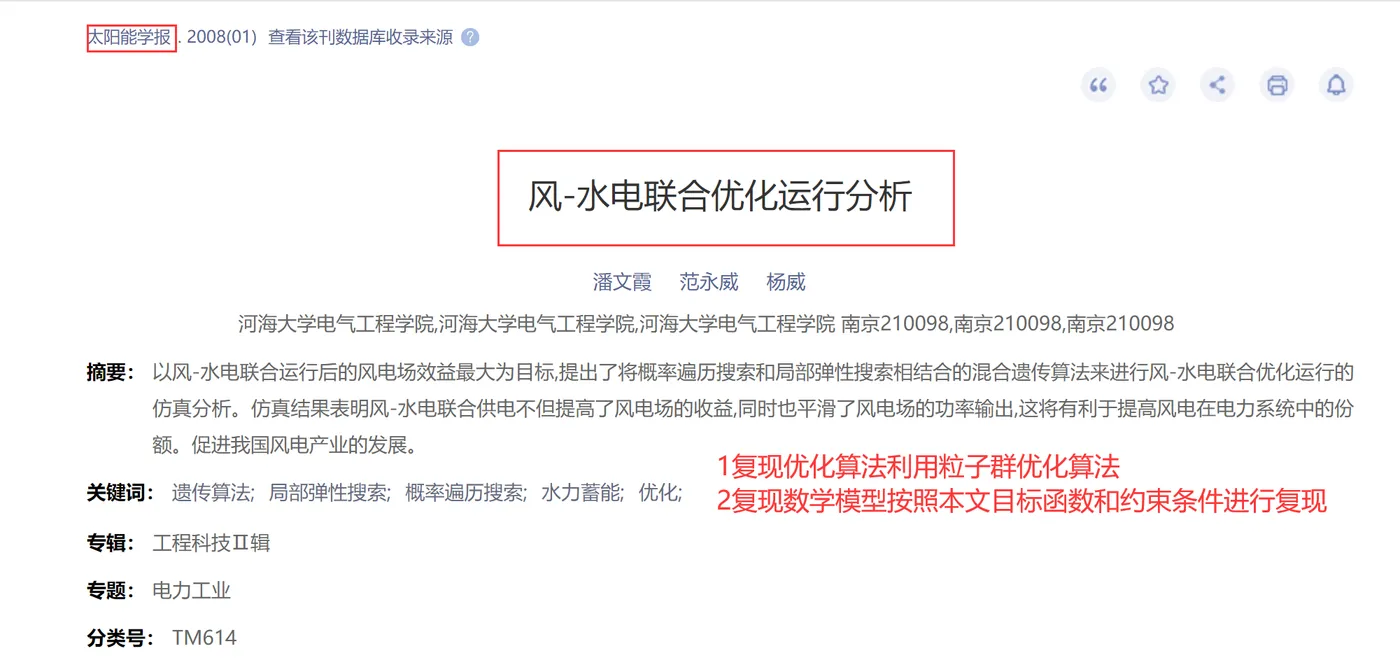Image resolution: width=1400 pixels, height=658 pixels.
Task: Share the article via the share icon
Action: click(1217, 85)
